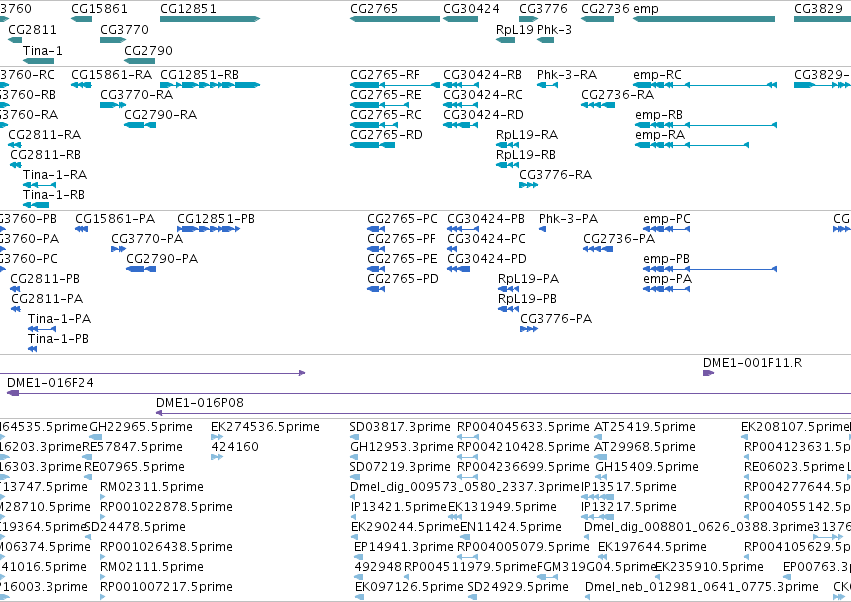Select EST Dmel_dig_009573_0580_2337.3prime
Screen dimensions: 851x602
click(465, 487)
